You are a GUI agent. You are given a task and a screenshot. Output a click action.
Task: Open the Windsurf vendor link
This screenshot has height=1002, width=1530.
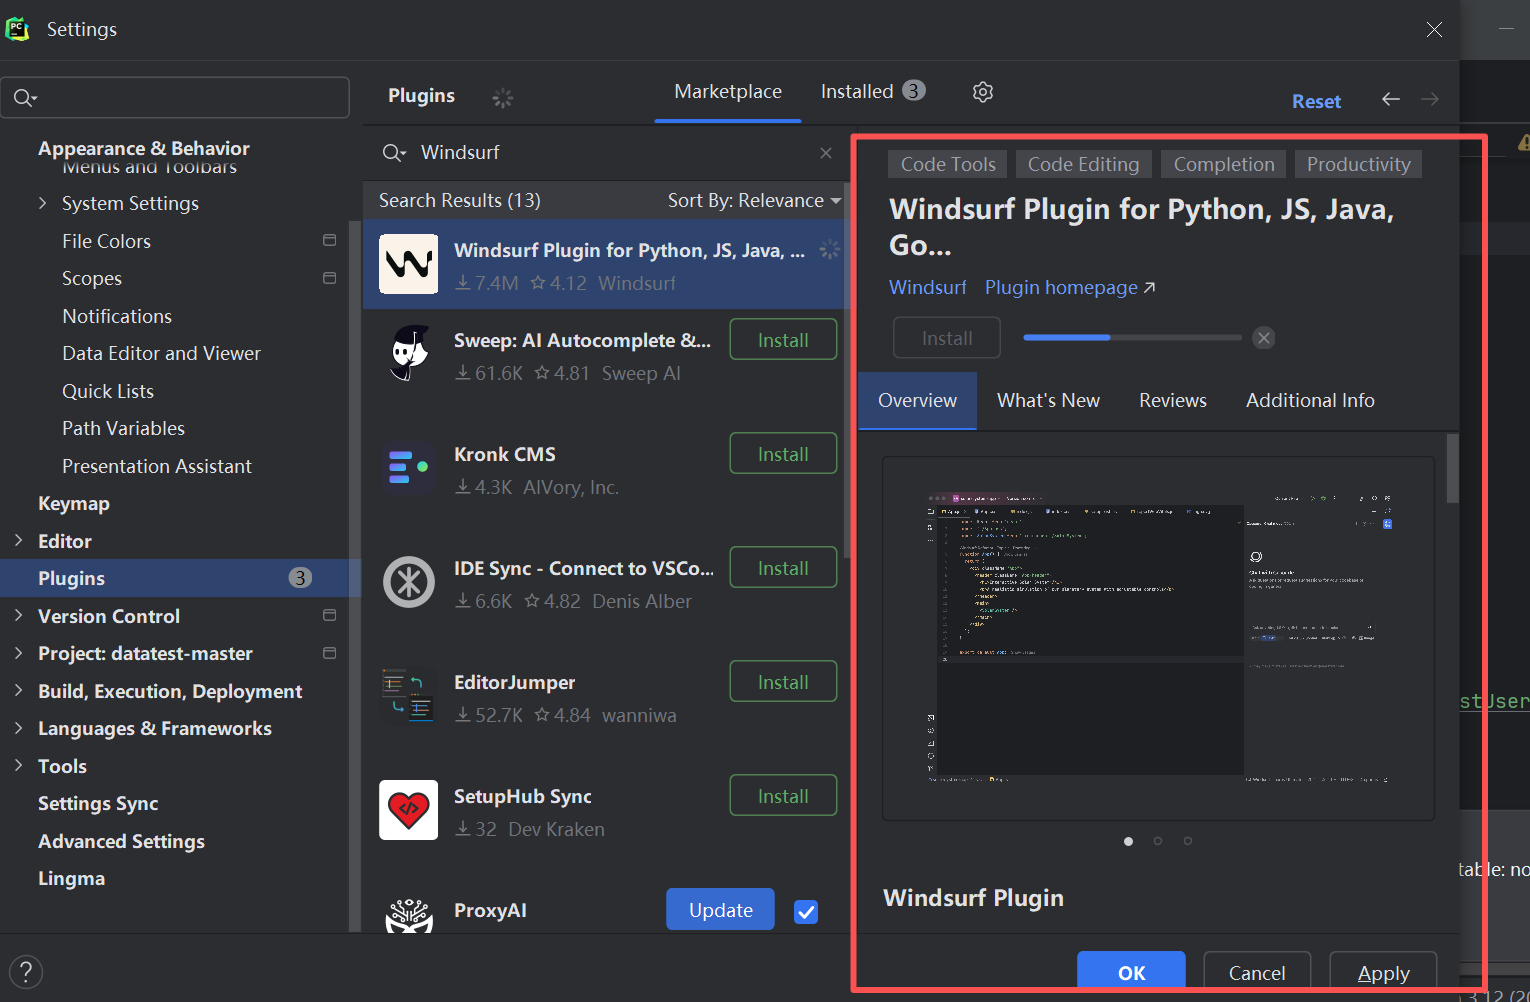coord(927,288)
